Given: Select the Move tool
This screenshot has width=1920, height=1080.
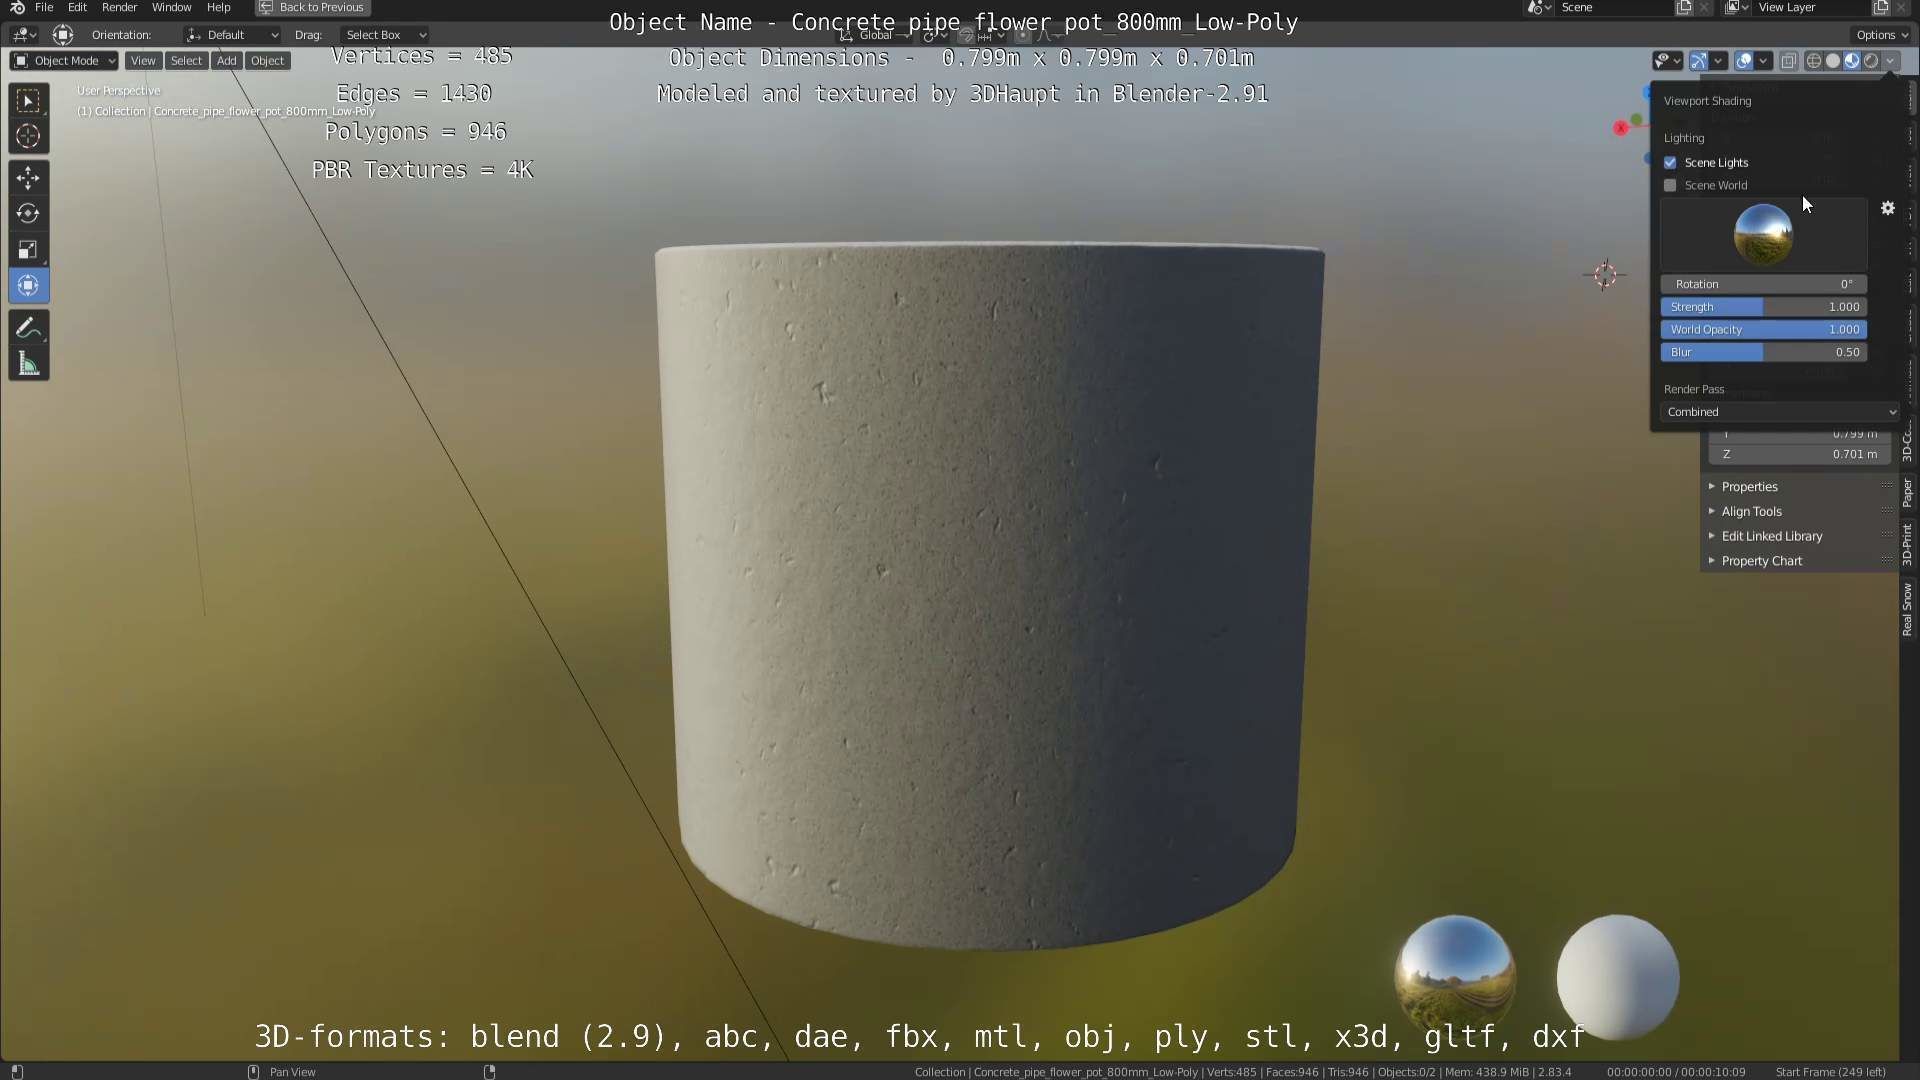Looking at the screenshot, I should pos(28,178).
